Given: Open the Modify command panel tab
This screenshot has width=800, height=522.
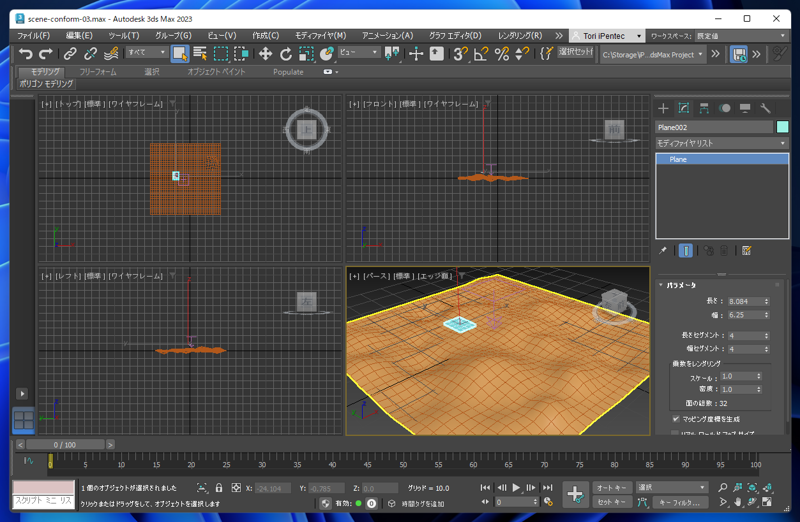Looking at the screenshot, I should (684, 108).
